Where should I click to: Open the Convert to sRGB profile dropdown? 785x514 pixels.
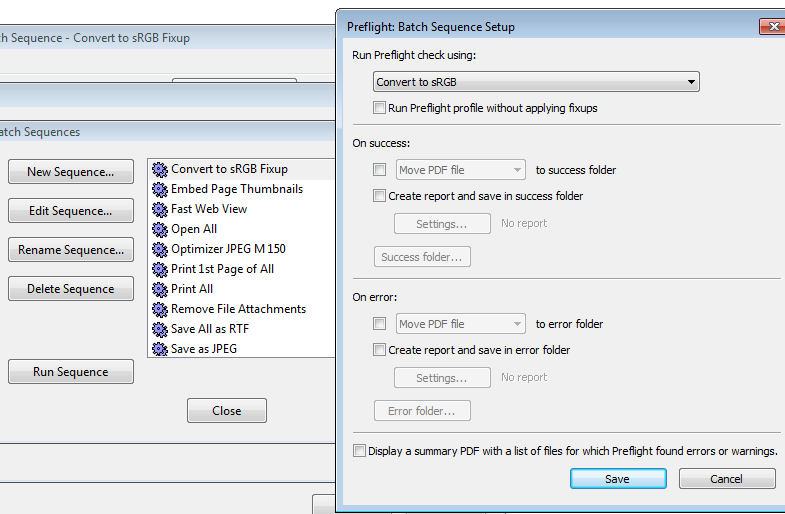tap(536, 82)
